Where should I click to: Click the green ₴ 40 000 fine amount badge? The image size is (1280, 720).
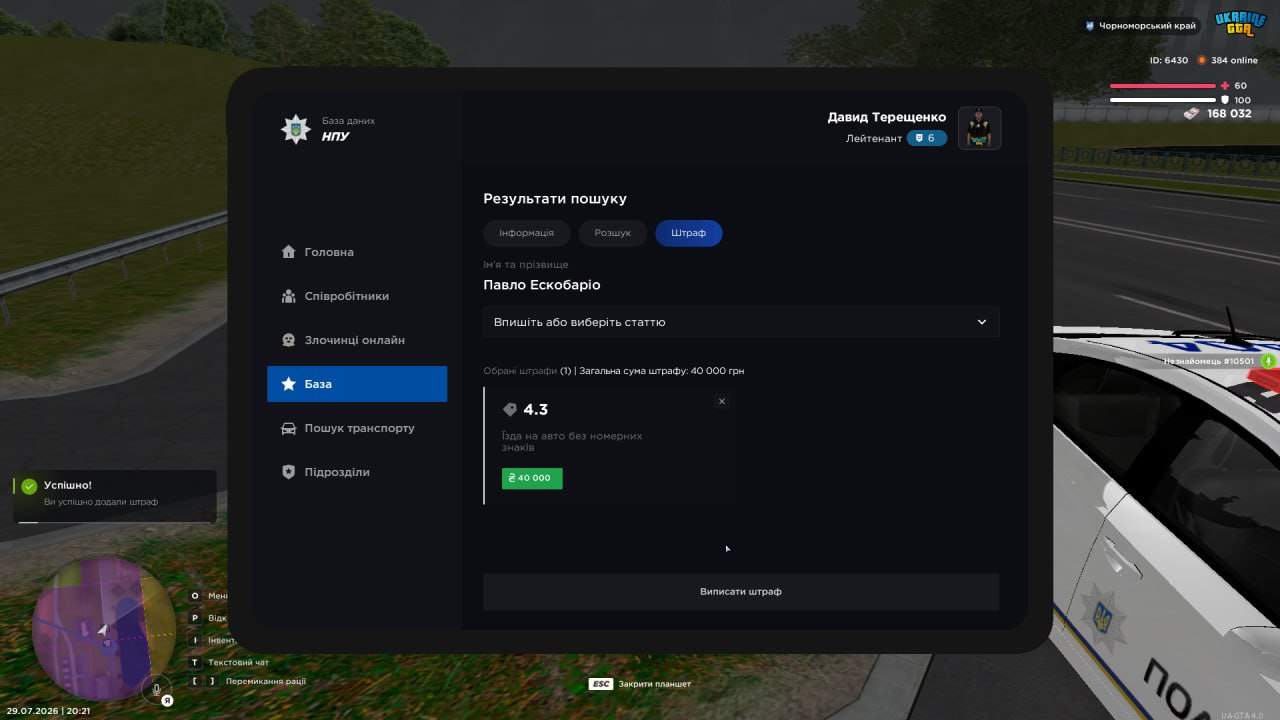pyautogui.click(x=532, y=478)
